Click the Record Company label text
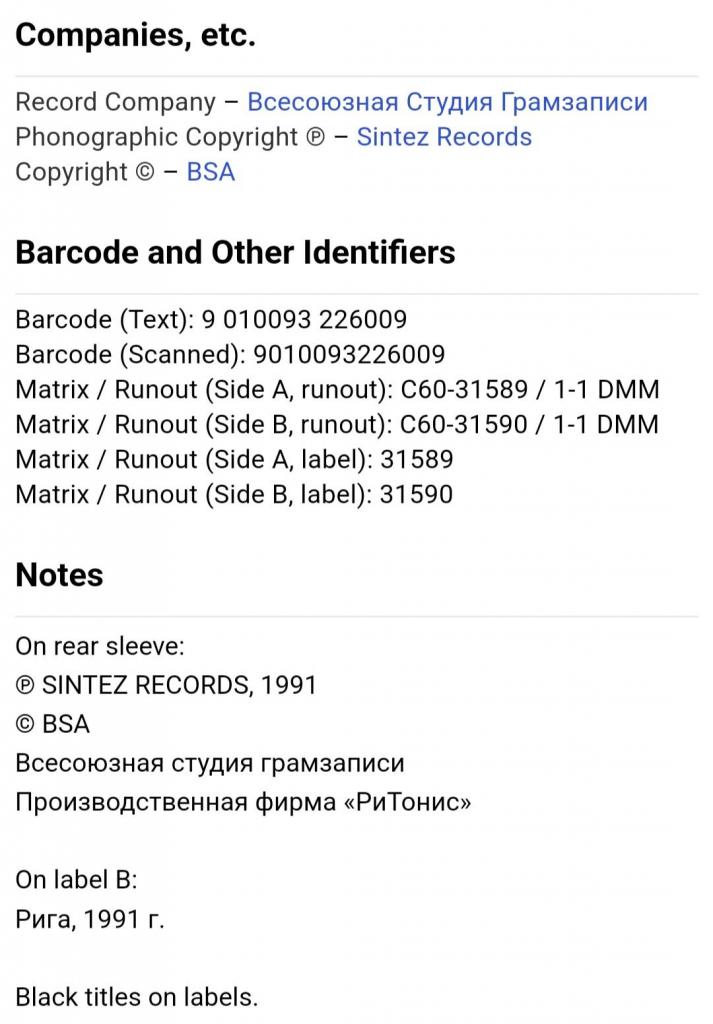 116,102
